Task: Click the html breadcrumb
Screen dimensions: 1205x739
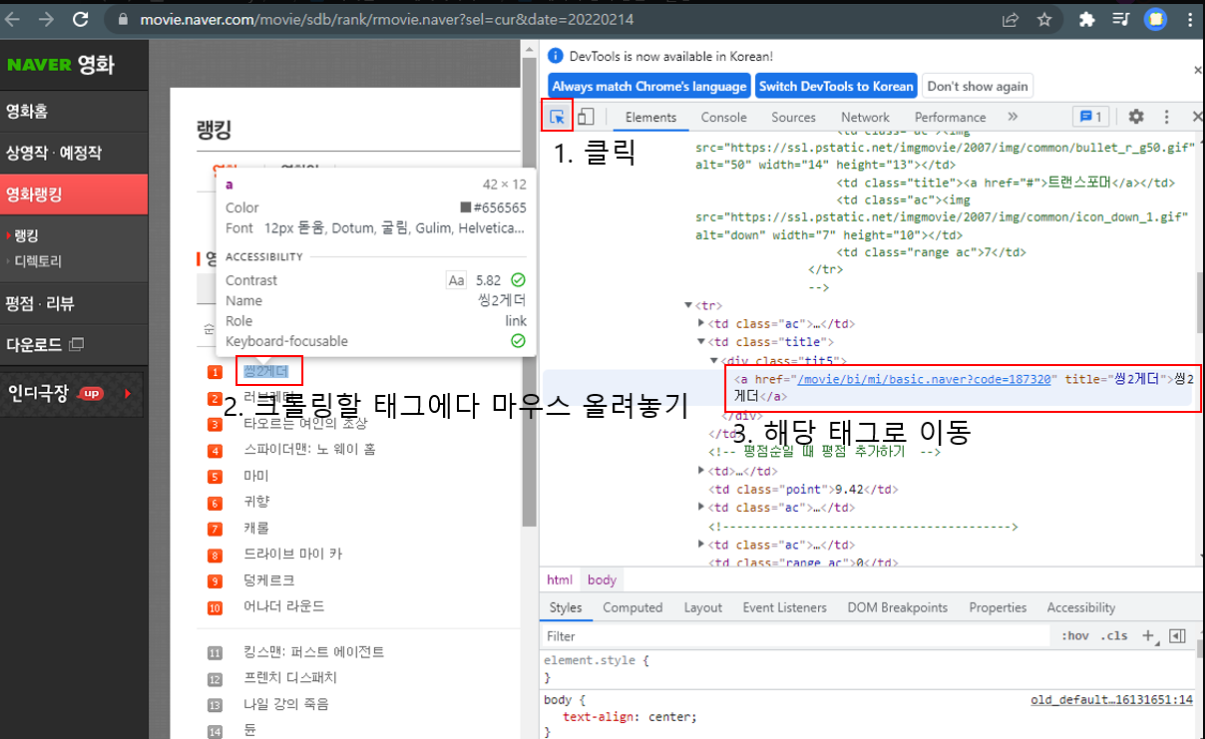Action: coord(560,580)
